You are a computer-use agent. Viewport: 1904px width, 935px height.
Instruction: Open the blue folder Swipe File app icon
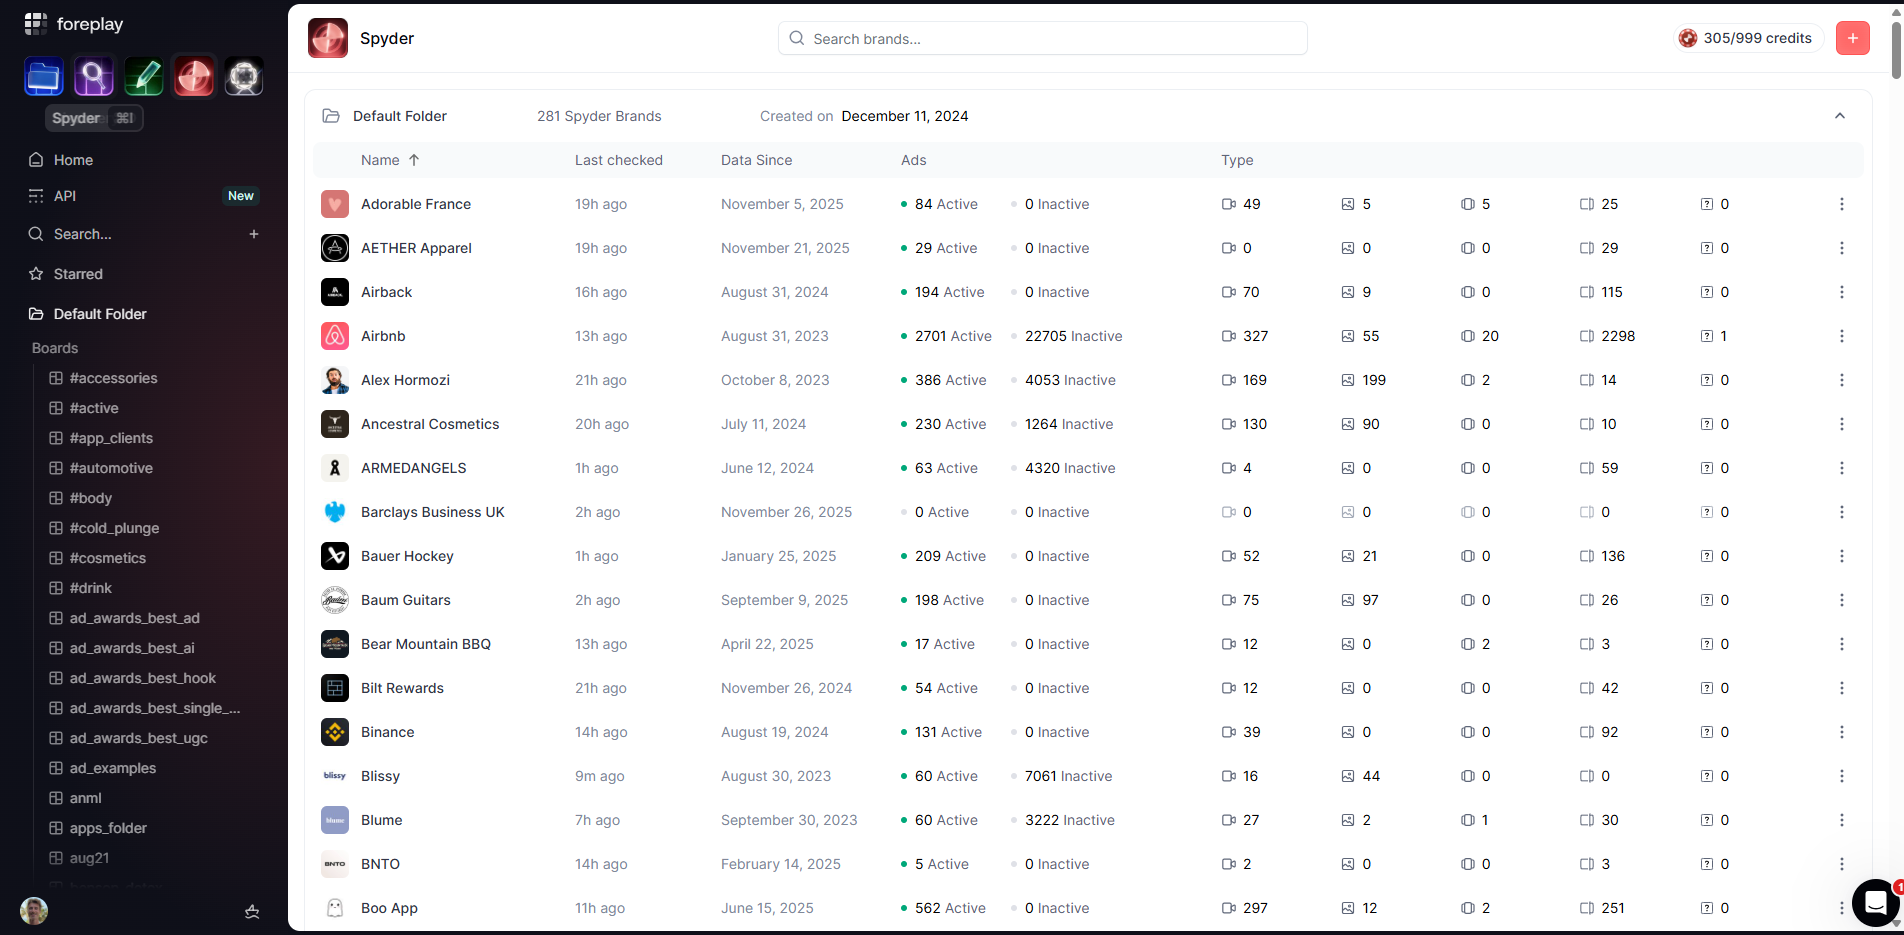pyautogui.click(x=44, y=77)
